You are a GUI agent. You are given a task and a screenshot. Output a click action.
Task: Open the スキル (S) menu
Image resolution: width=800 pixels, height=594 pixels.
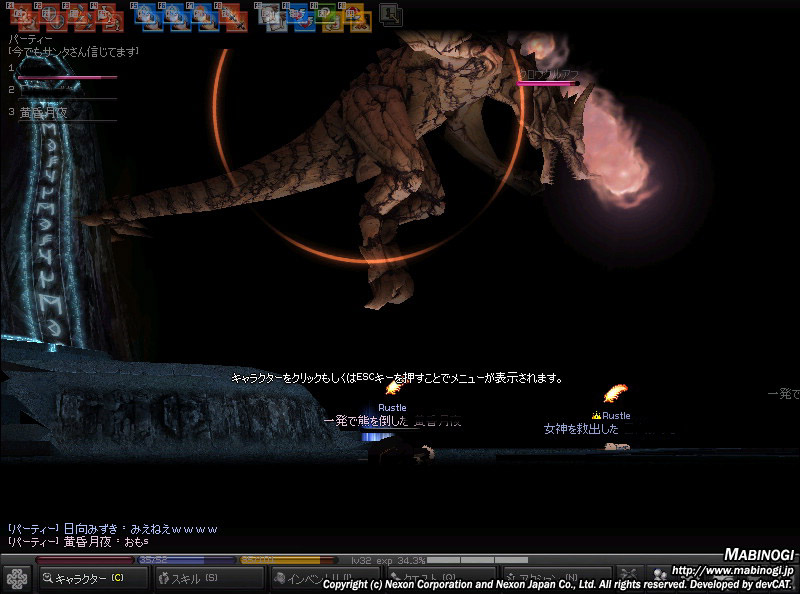[209, 578]
